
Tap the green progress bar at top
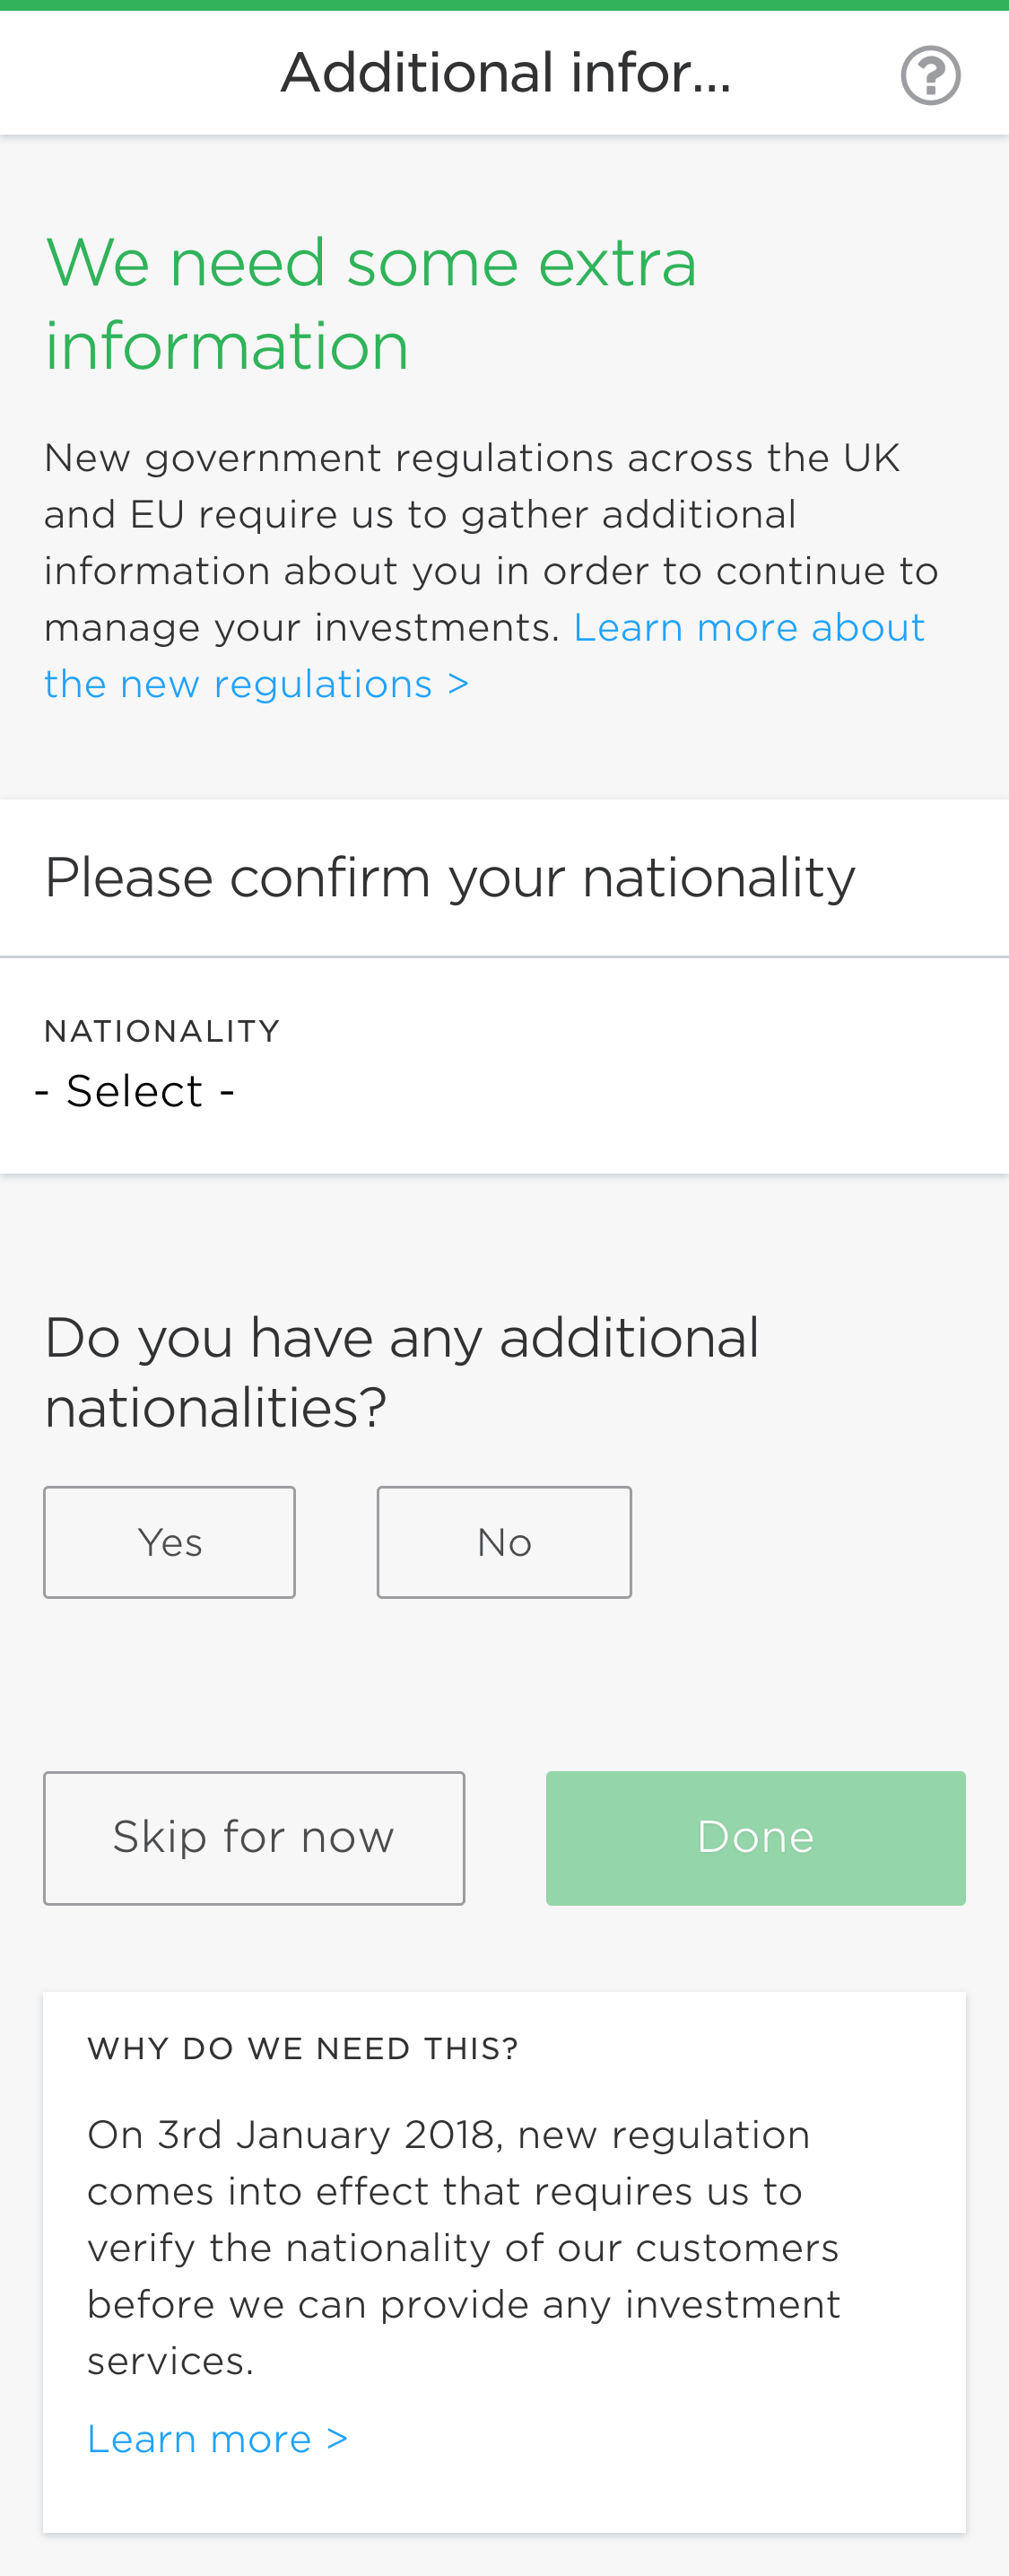[504, 5]
